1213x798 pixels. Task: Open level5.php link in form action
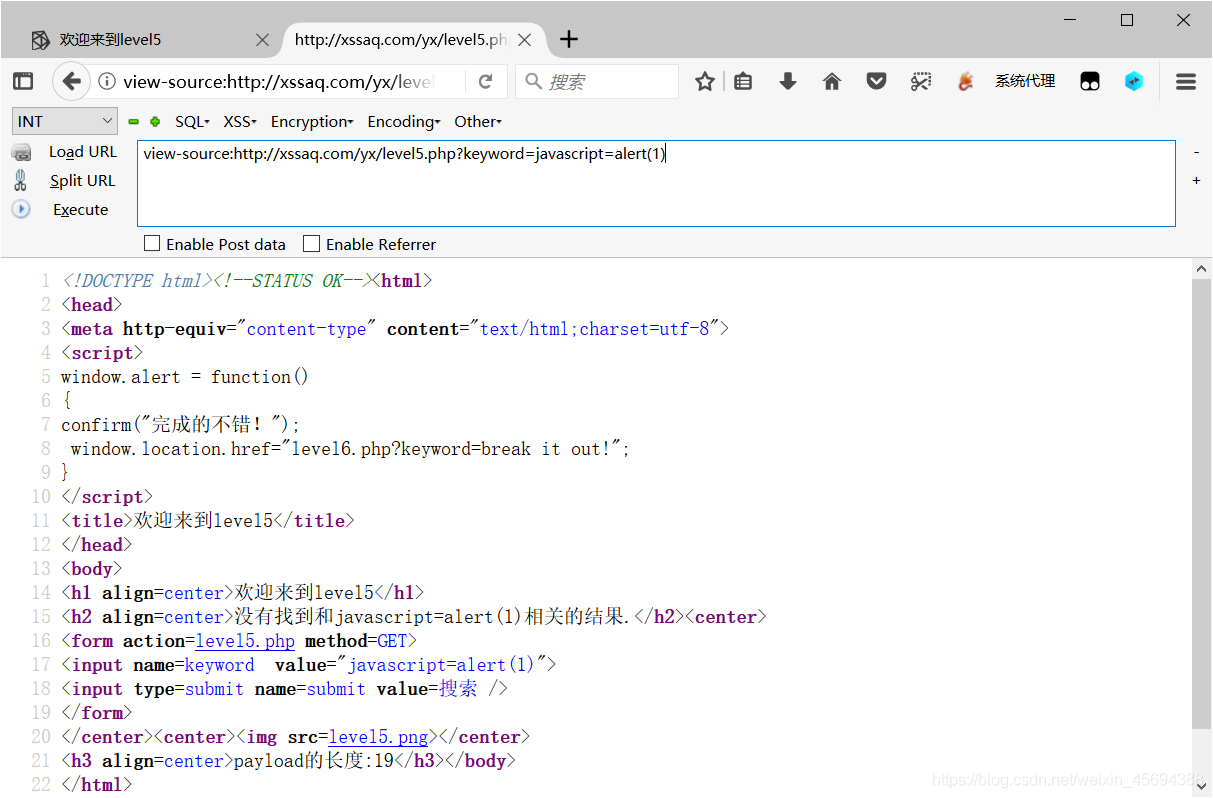pyautogui.click(x=245, y=641)
